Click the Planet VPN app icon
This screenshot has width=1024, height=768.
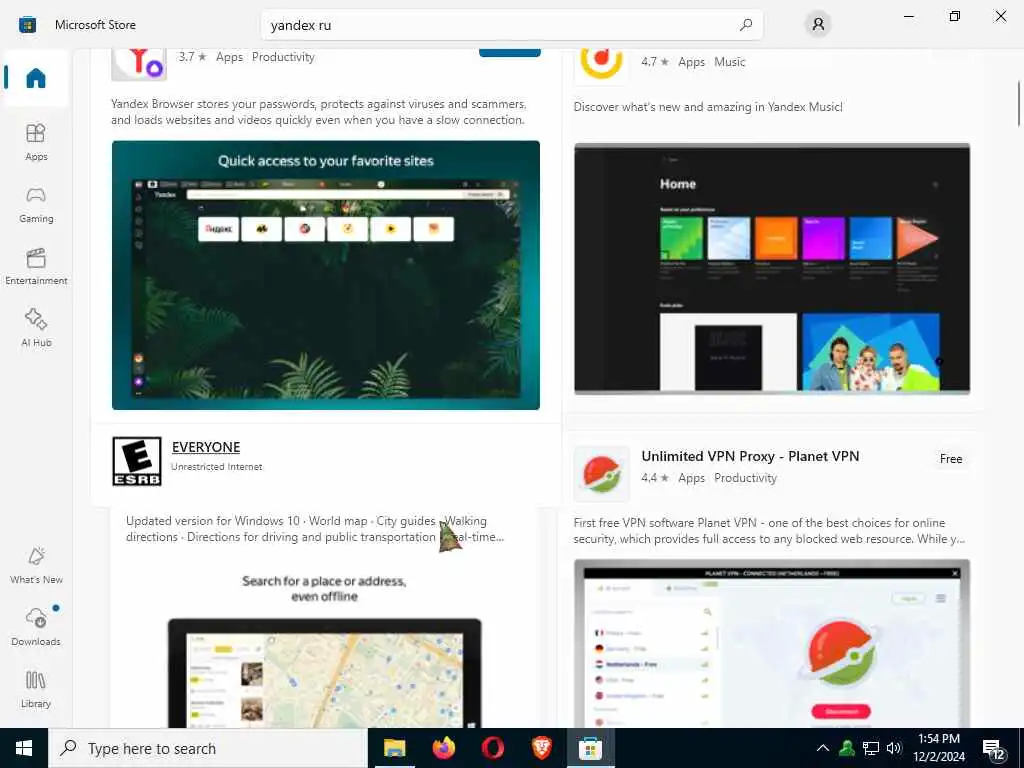pyautogui.click(x=601, y=473)
